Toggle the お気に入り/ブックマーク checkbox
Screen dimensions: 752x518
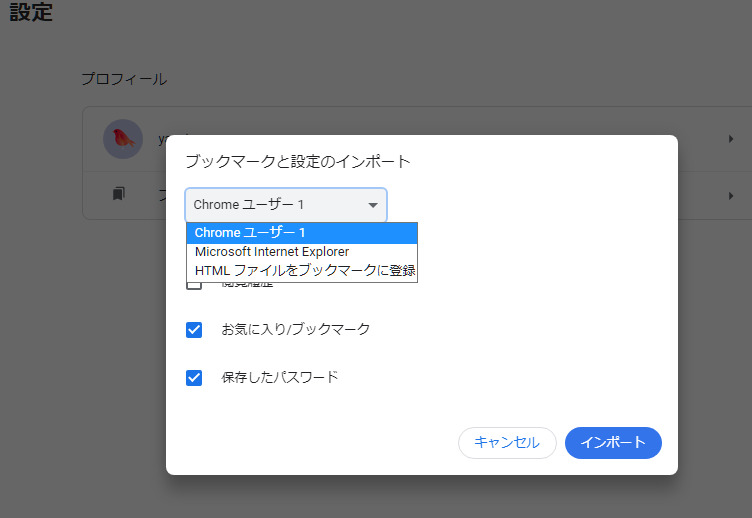(194, 330)
